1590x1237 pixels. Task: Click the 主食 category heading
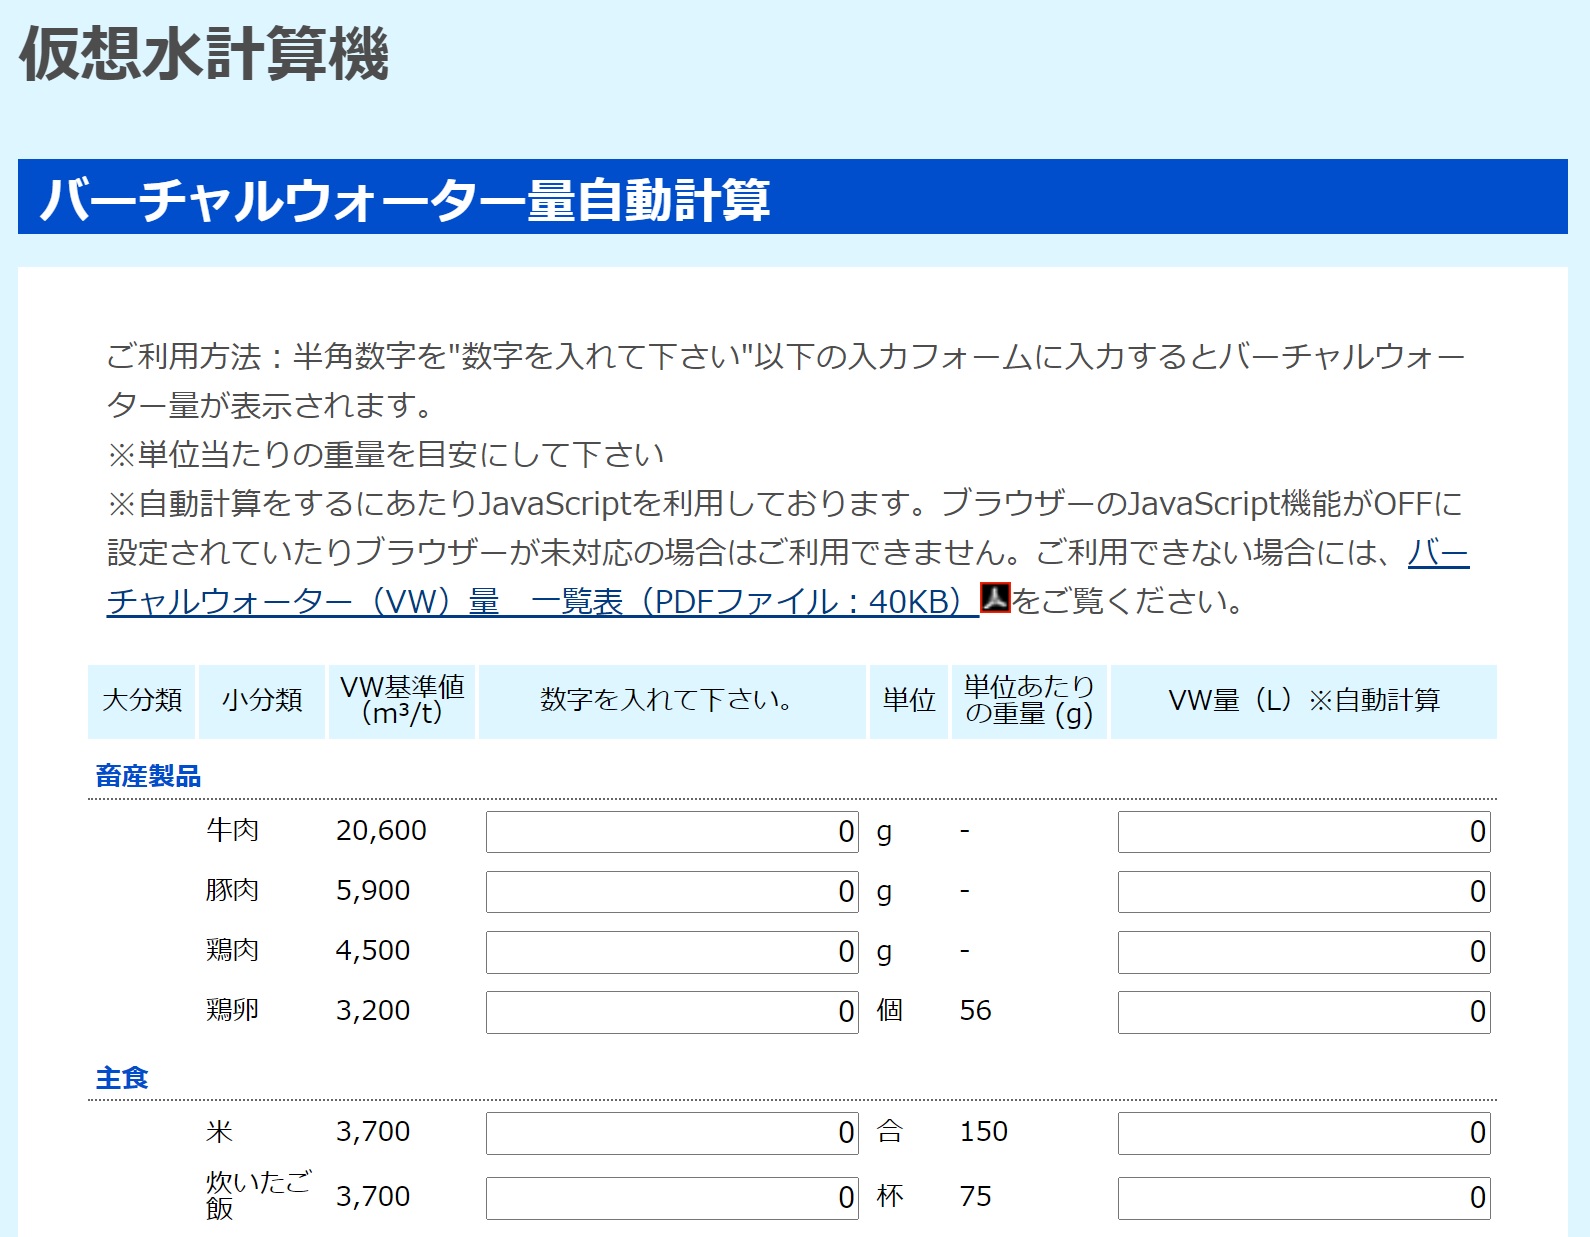(x=122, y=1078)
